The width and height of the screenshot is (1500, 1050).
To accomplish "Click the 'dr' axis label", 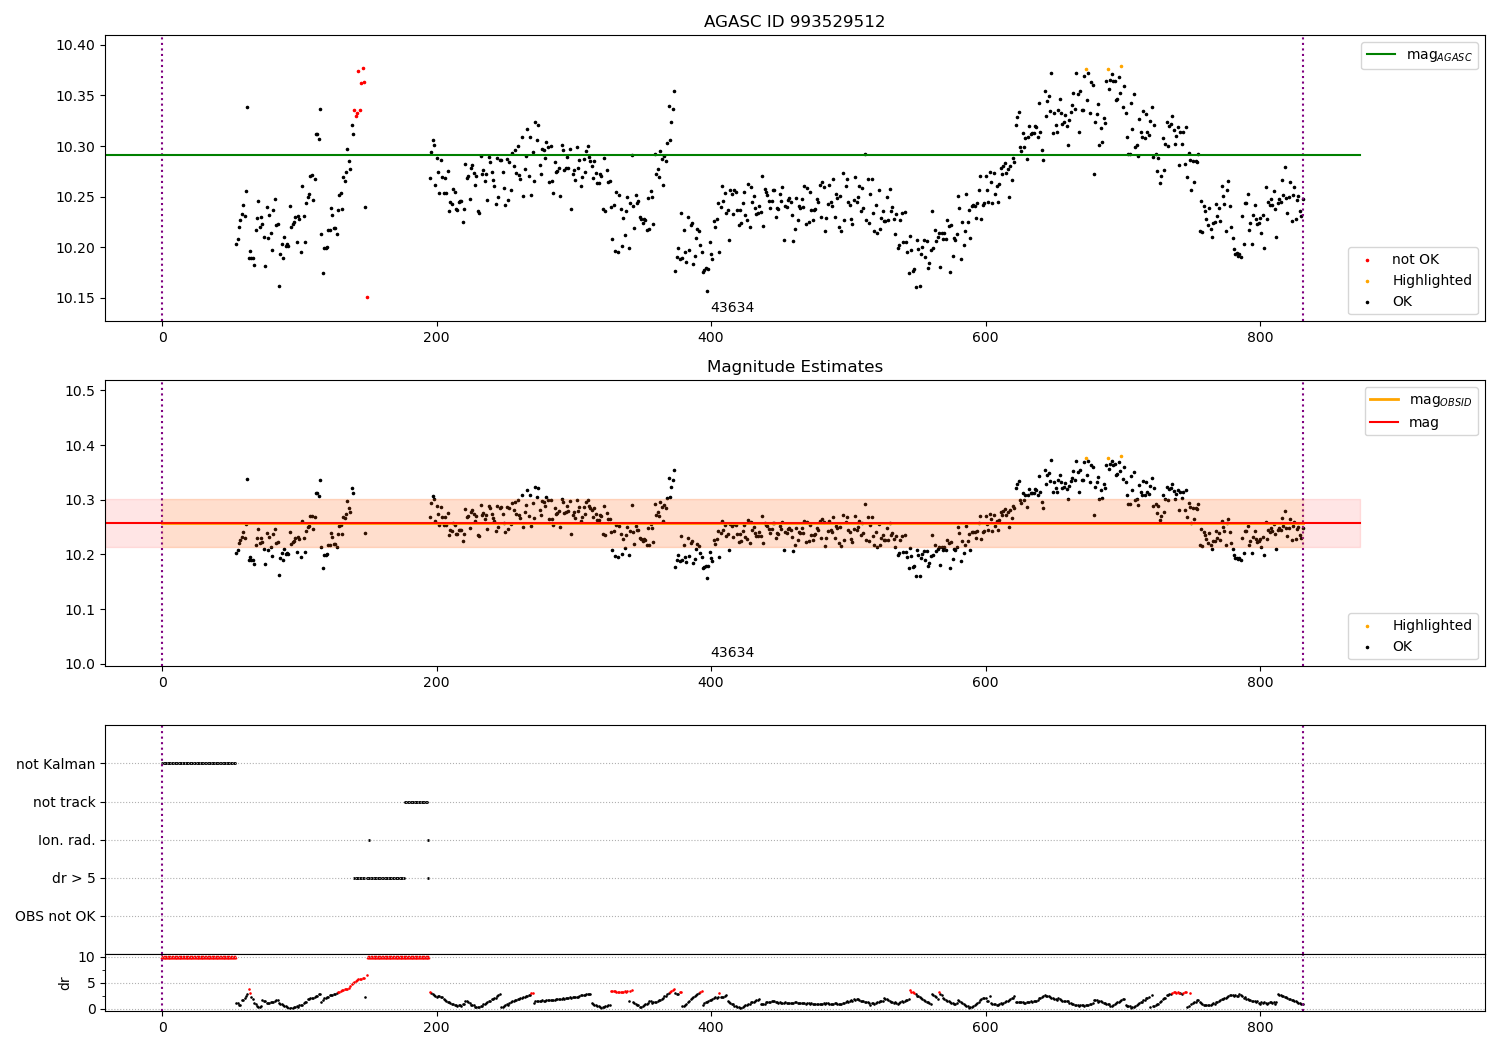I will (x=65, y=983).
